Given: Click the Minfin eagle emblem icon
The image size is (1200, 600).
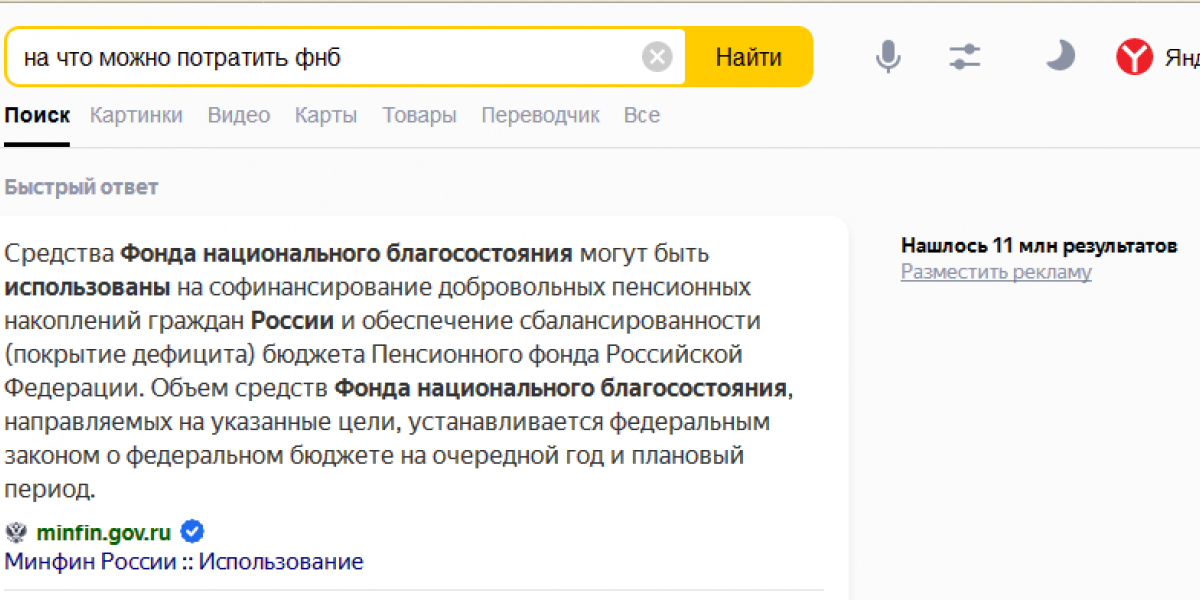Looking at the screenshot, I should click(14, 531).
